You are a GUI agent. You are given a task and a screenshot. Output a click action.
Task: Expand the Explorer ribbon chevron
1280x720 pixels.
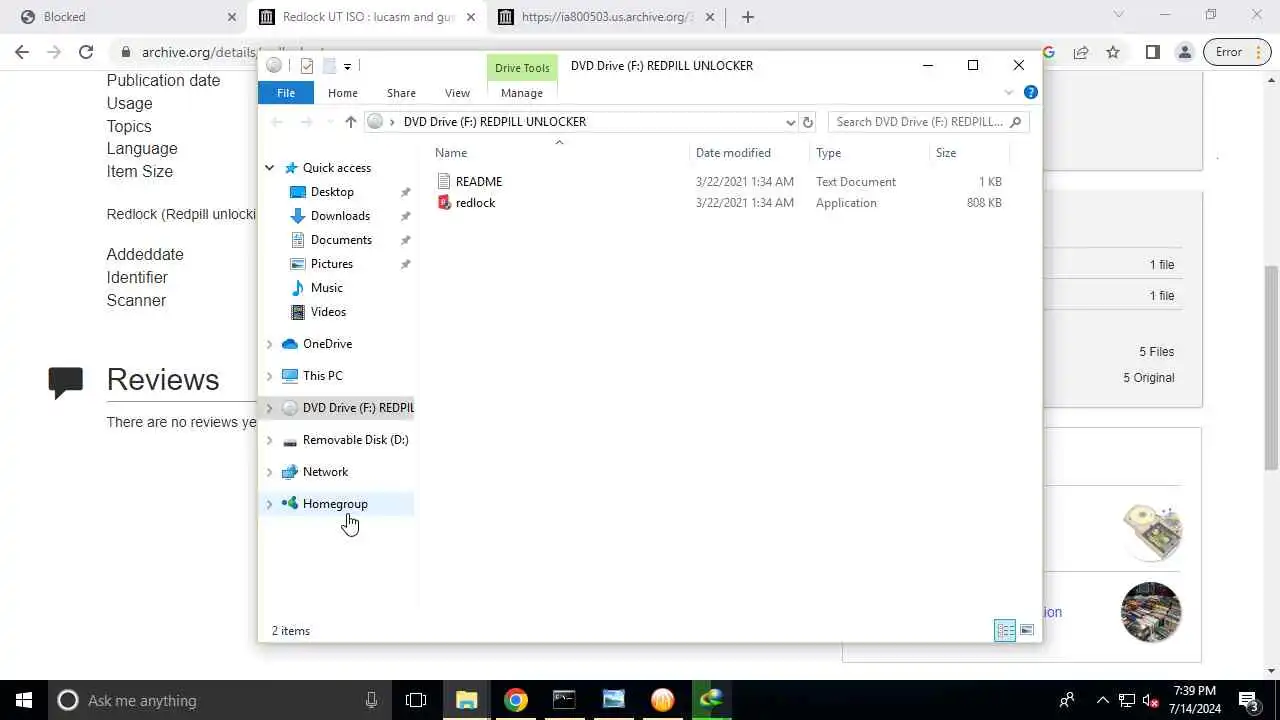1008,93
